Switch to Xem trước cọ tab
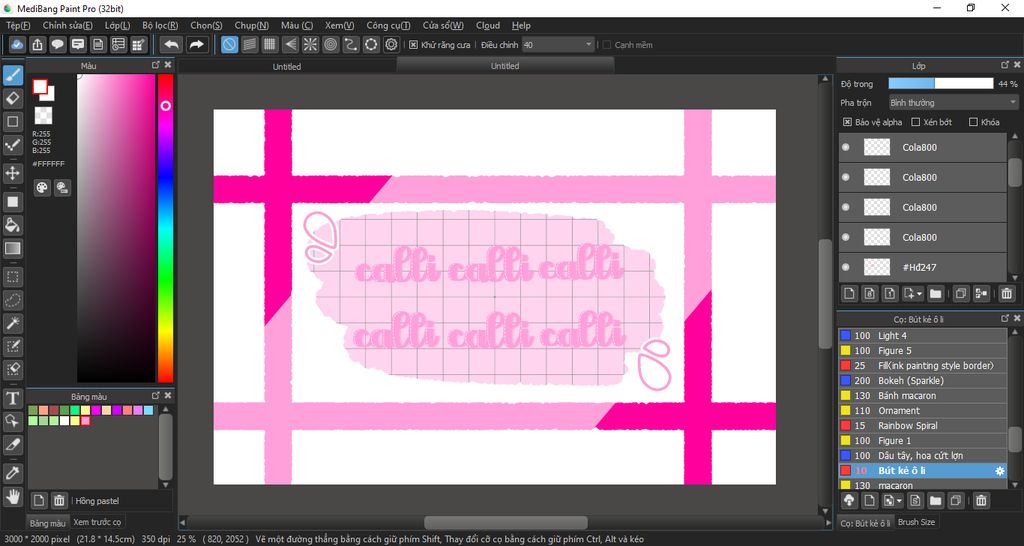The width and height of the screenshot is (1024, 546). point(97,522)
